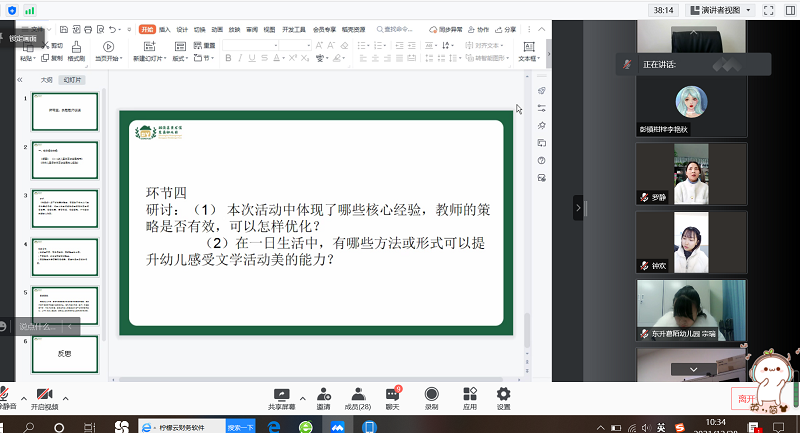The height and width of the screenshot is (433, 800).
Task: Switch to the 插入 (Insert) ribbon tab
Action: tap(165, 30)
